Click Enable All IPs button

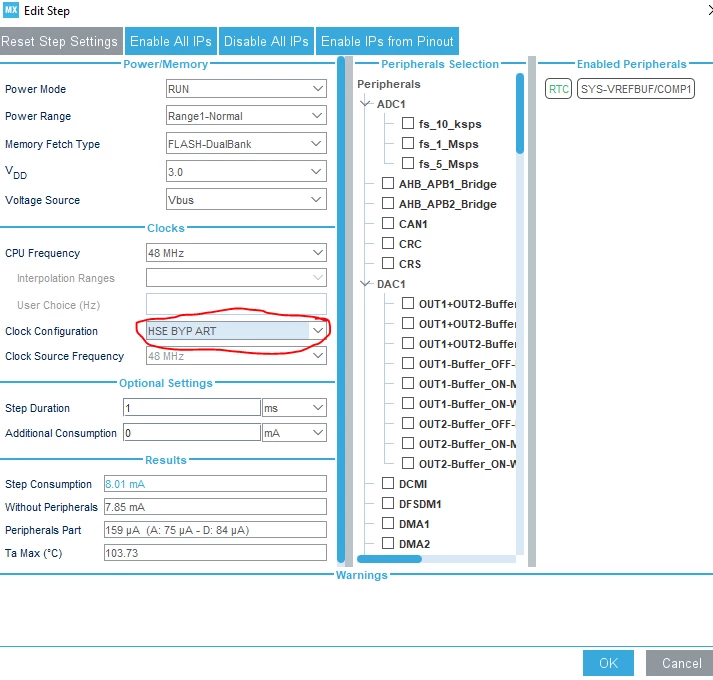pos(171,41)
